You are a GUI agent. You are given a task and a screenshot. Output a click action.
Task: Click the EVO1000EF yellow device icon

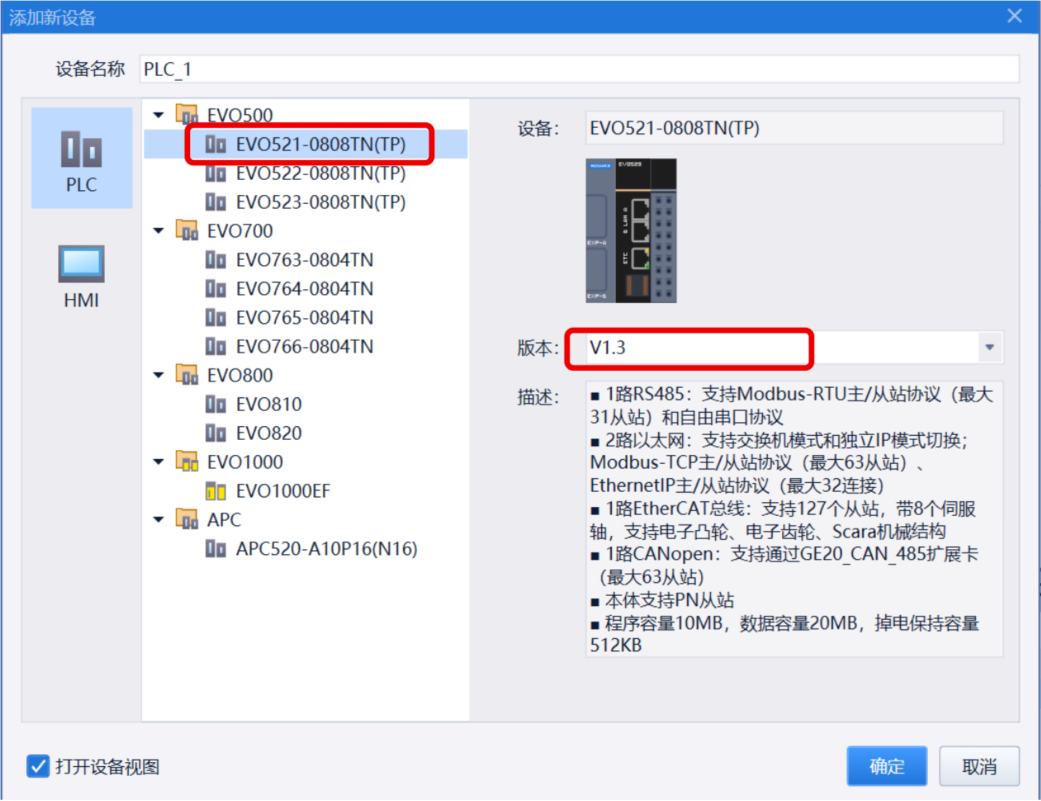tap(215, 491)
